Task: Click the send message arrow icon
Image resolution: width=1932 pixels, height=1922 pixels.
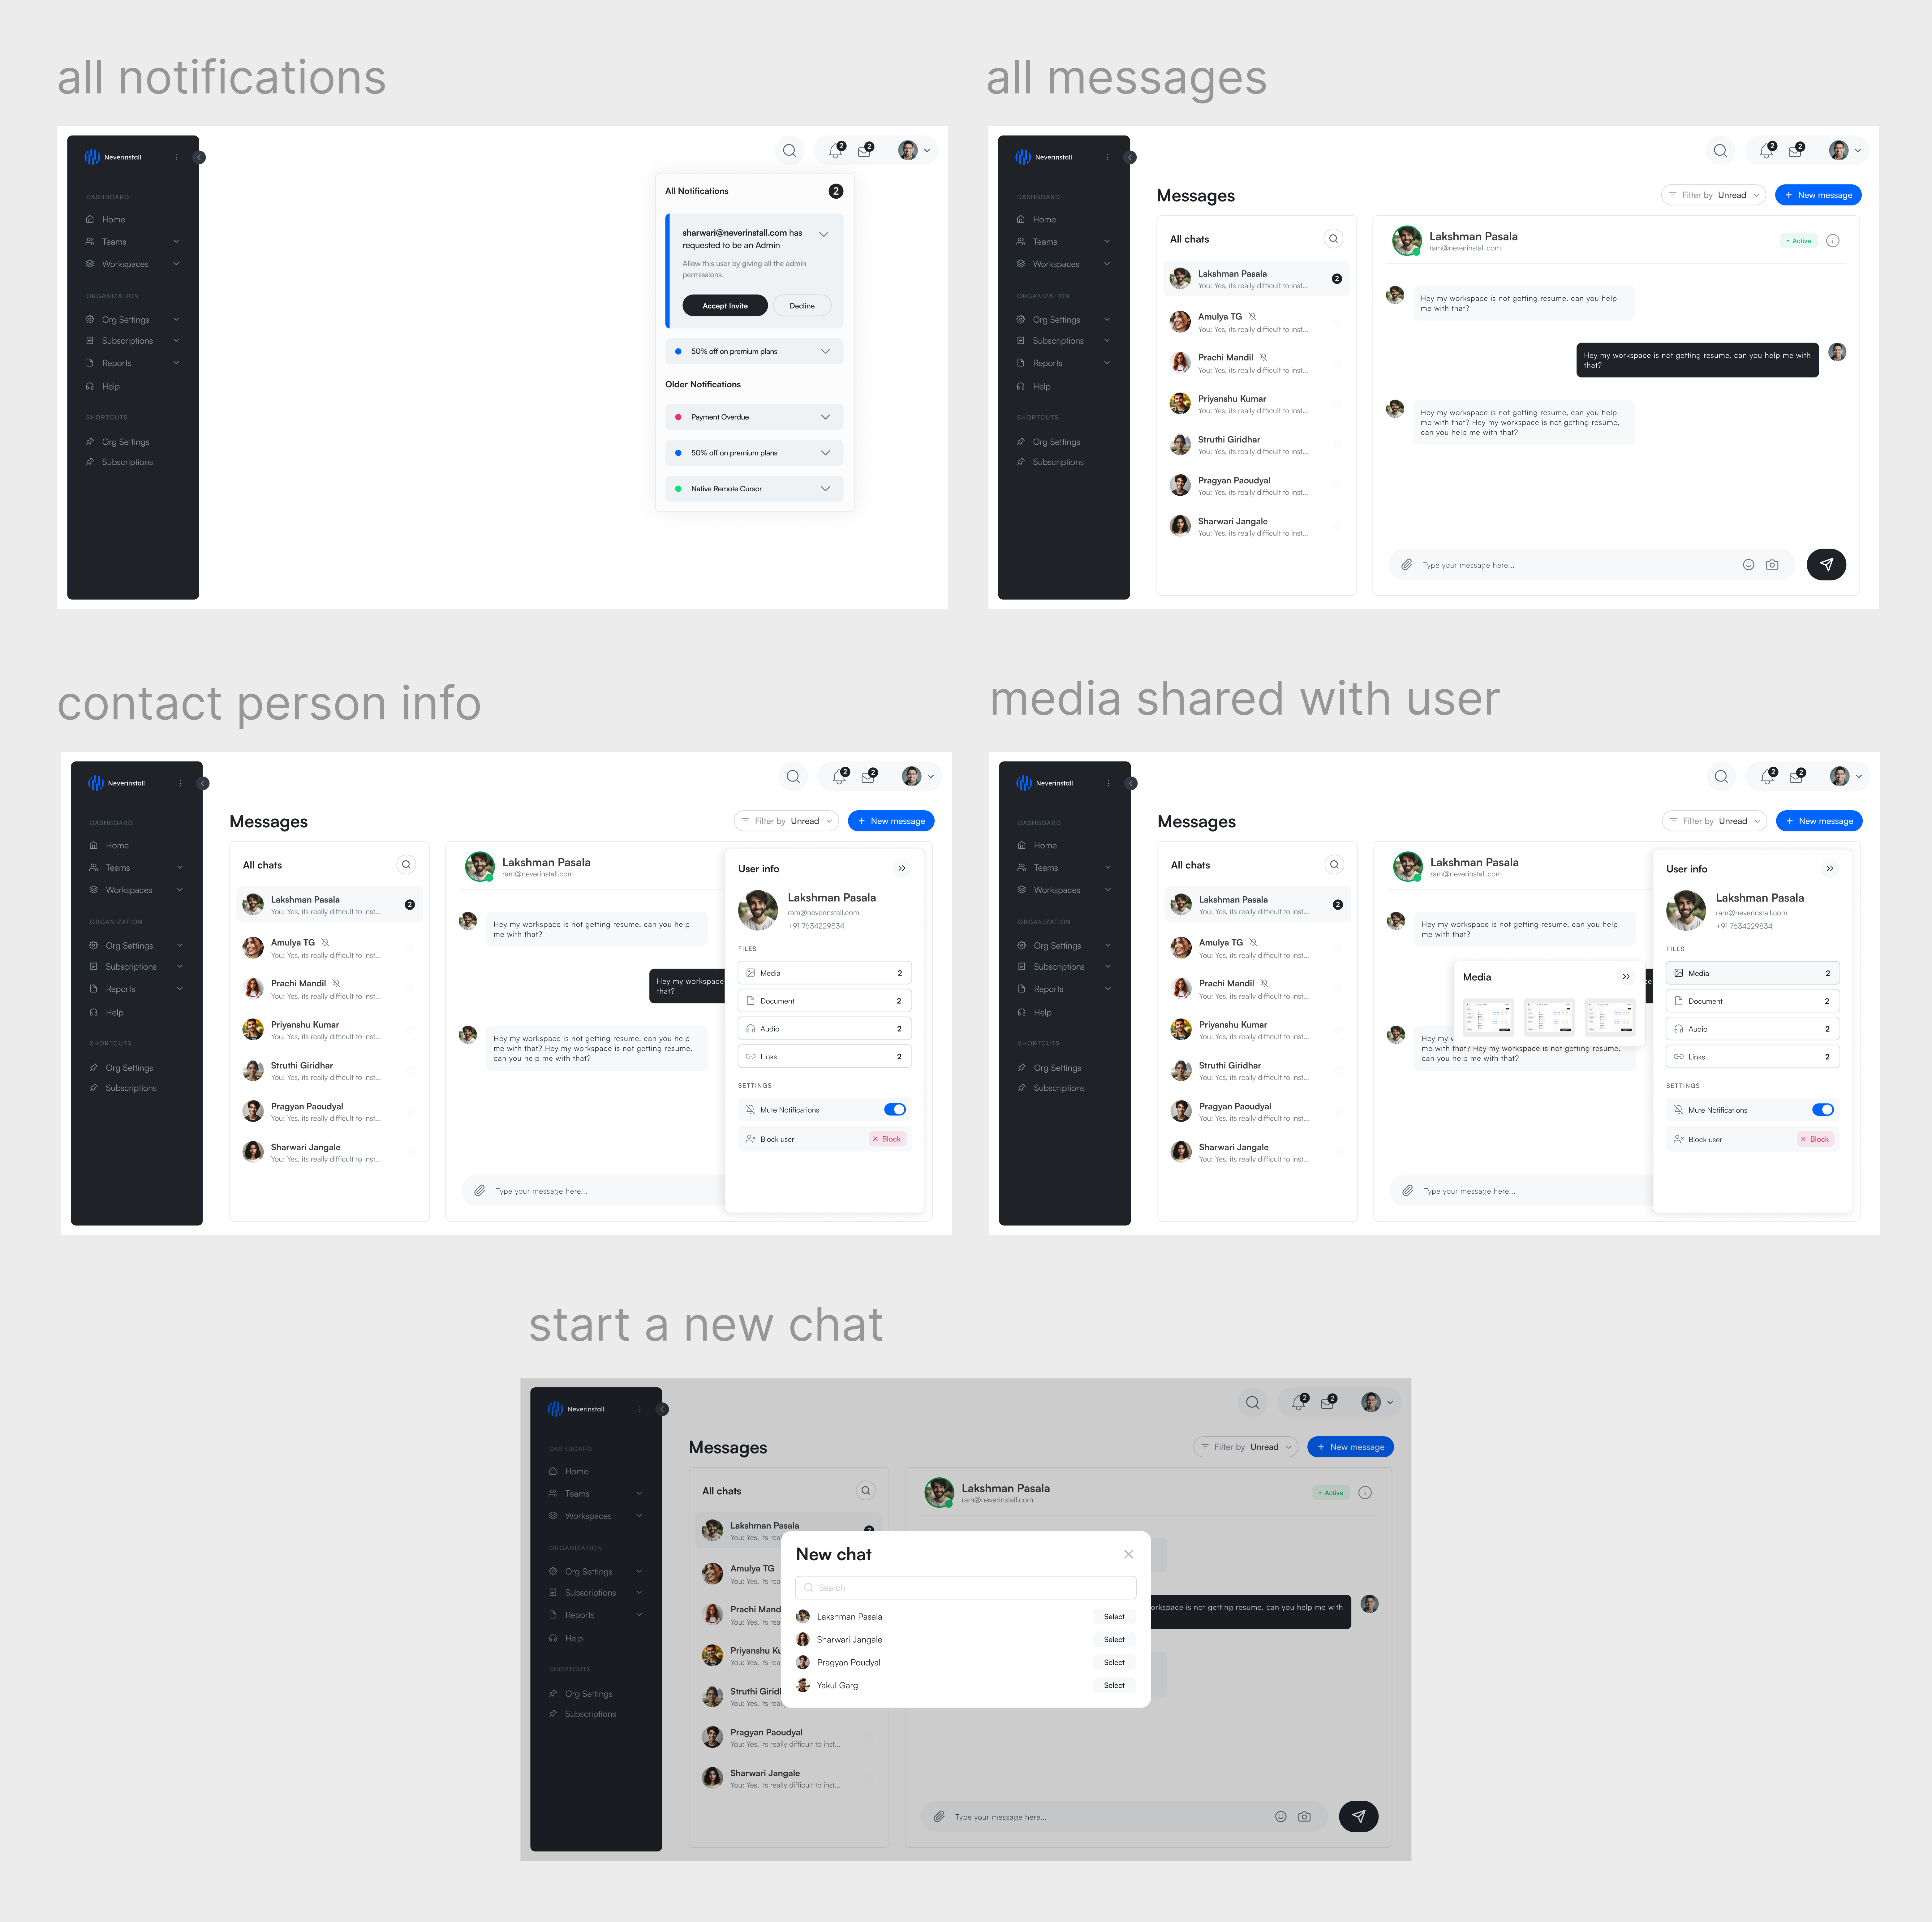Action: (x=1827, y=563)
